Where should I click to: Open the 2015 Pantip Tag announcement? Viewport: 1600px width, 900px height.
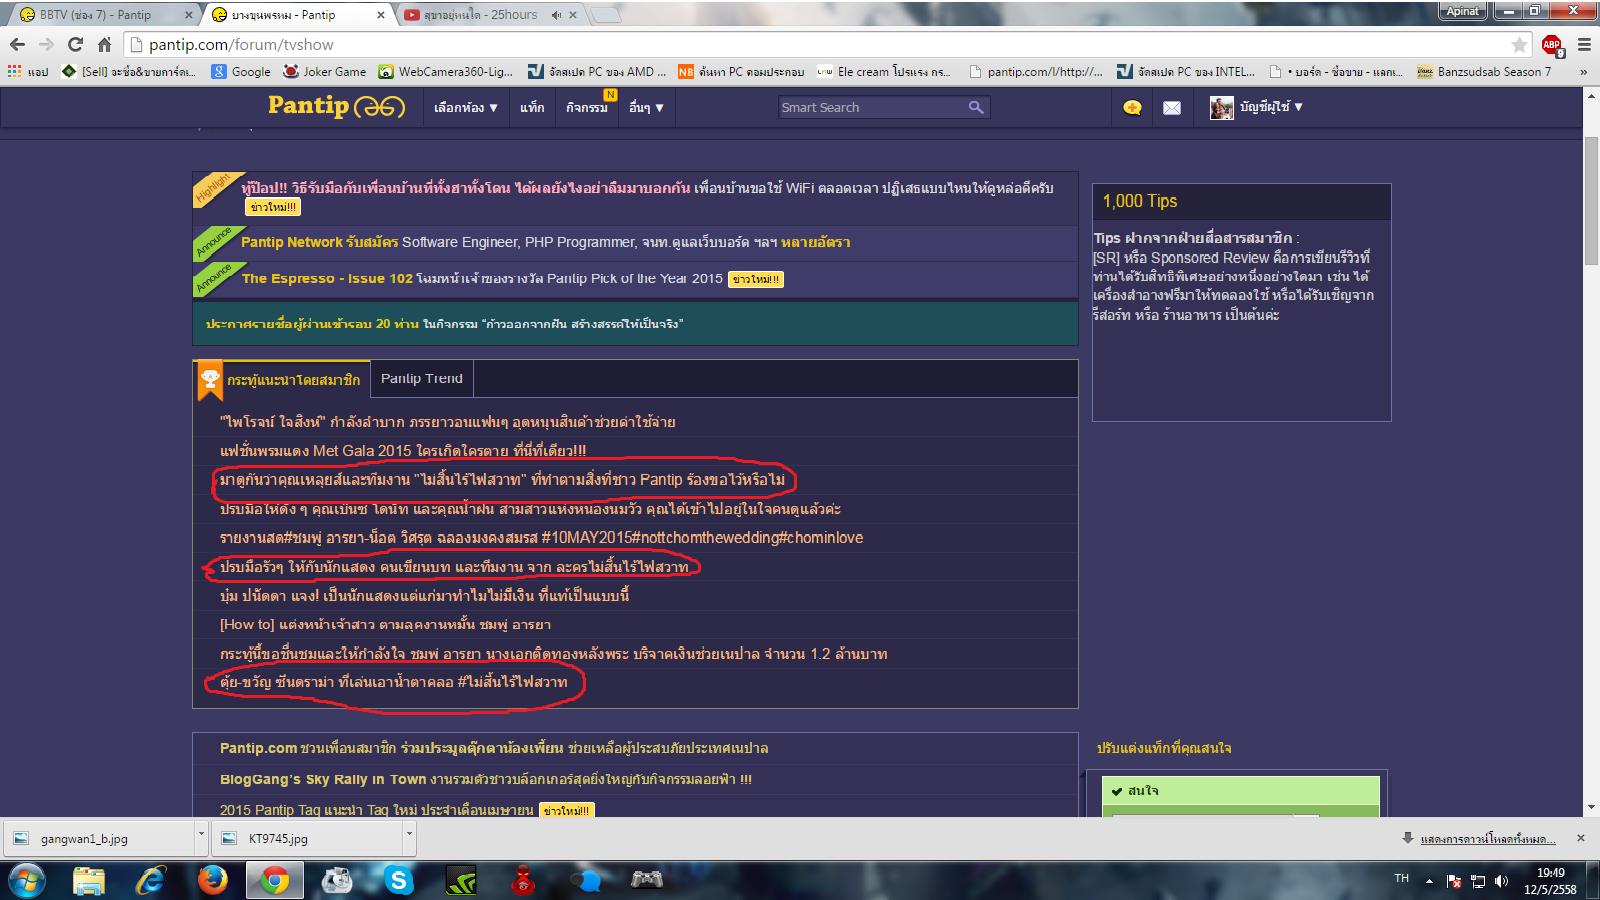(377, 810)
